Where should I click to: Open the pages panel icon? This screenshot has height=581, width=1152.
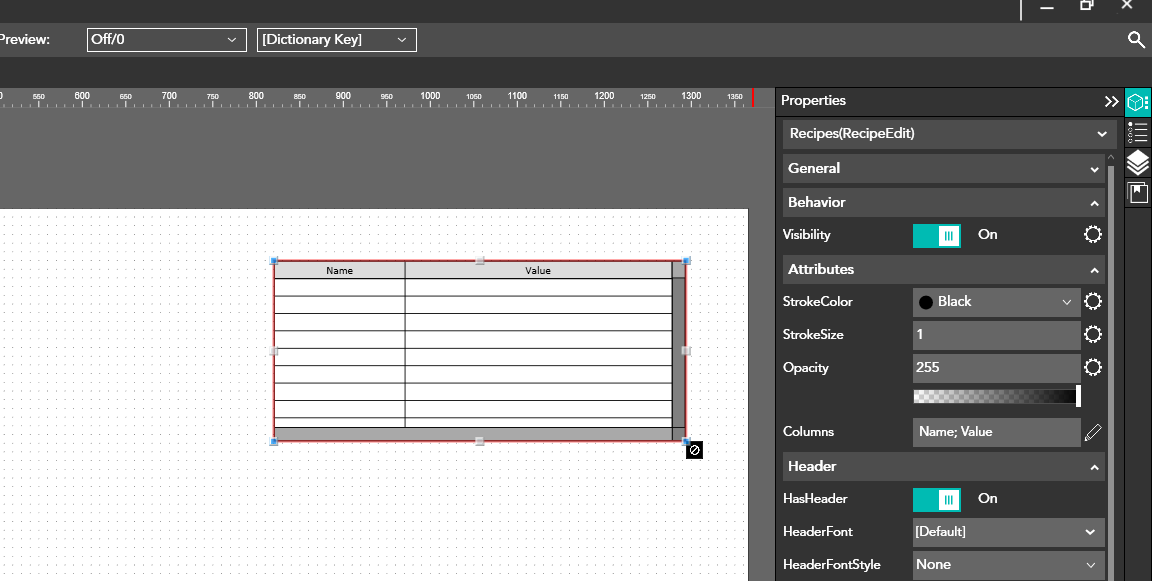click(x=1138, y=192)
